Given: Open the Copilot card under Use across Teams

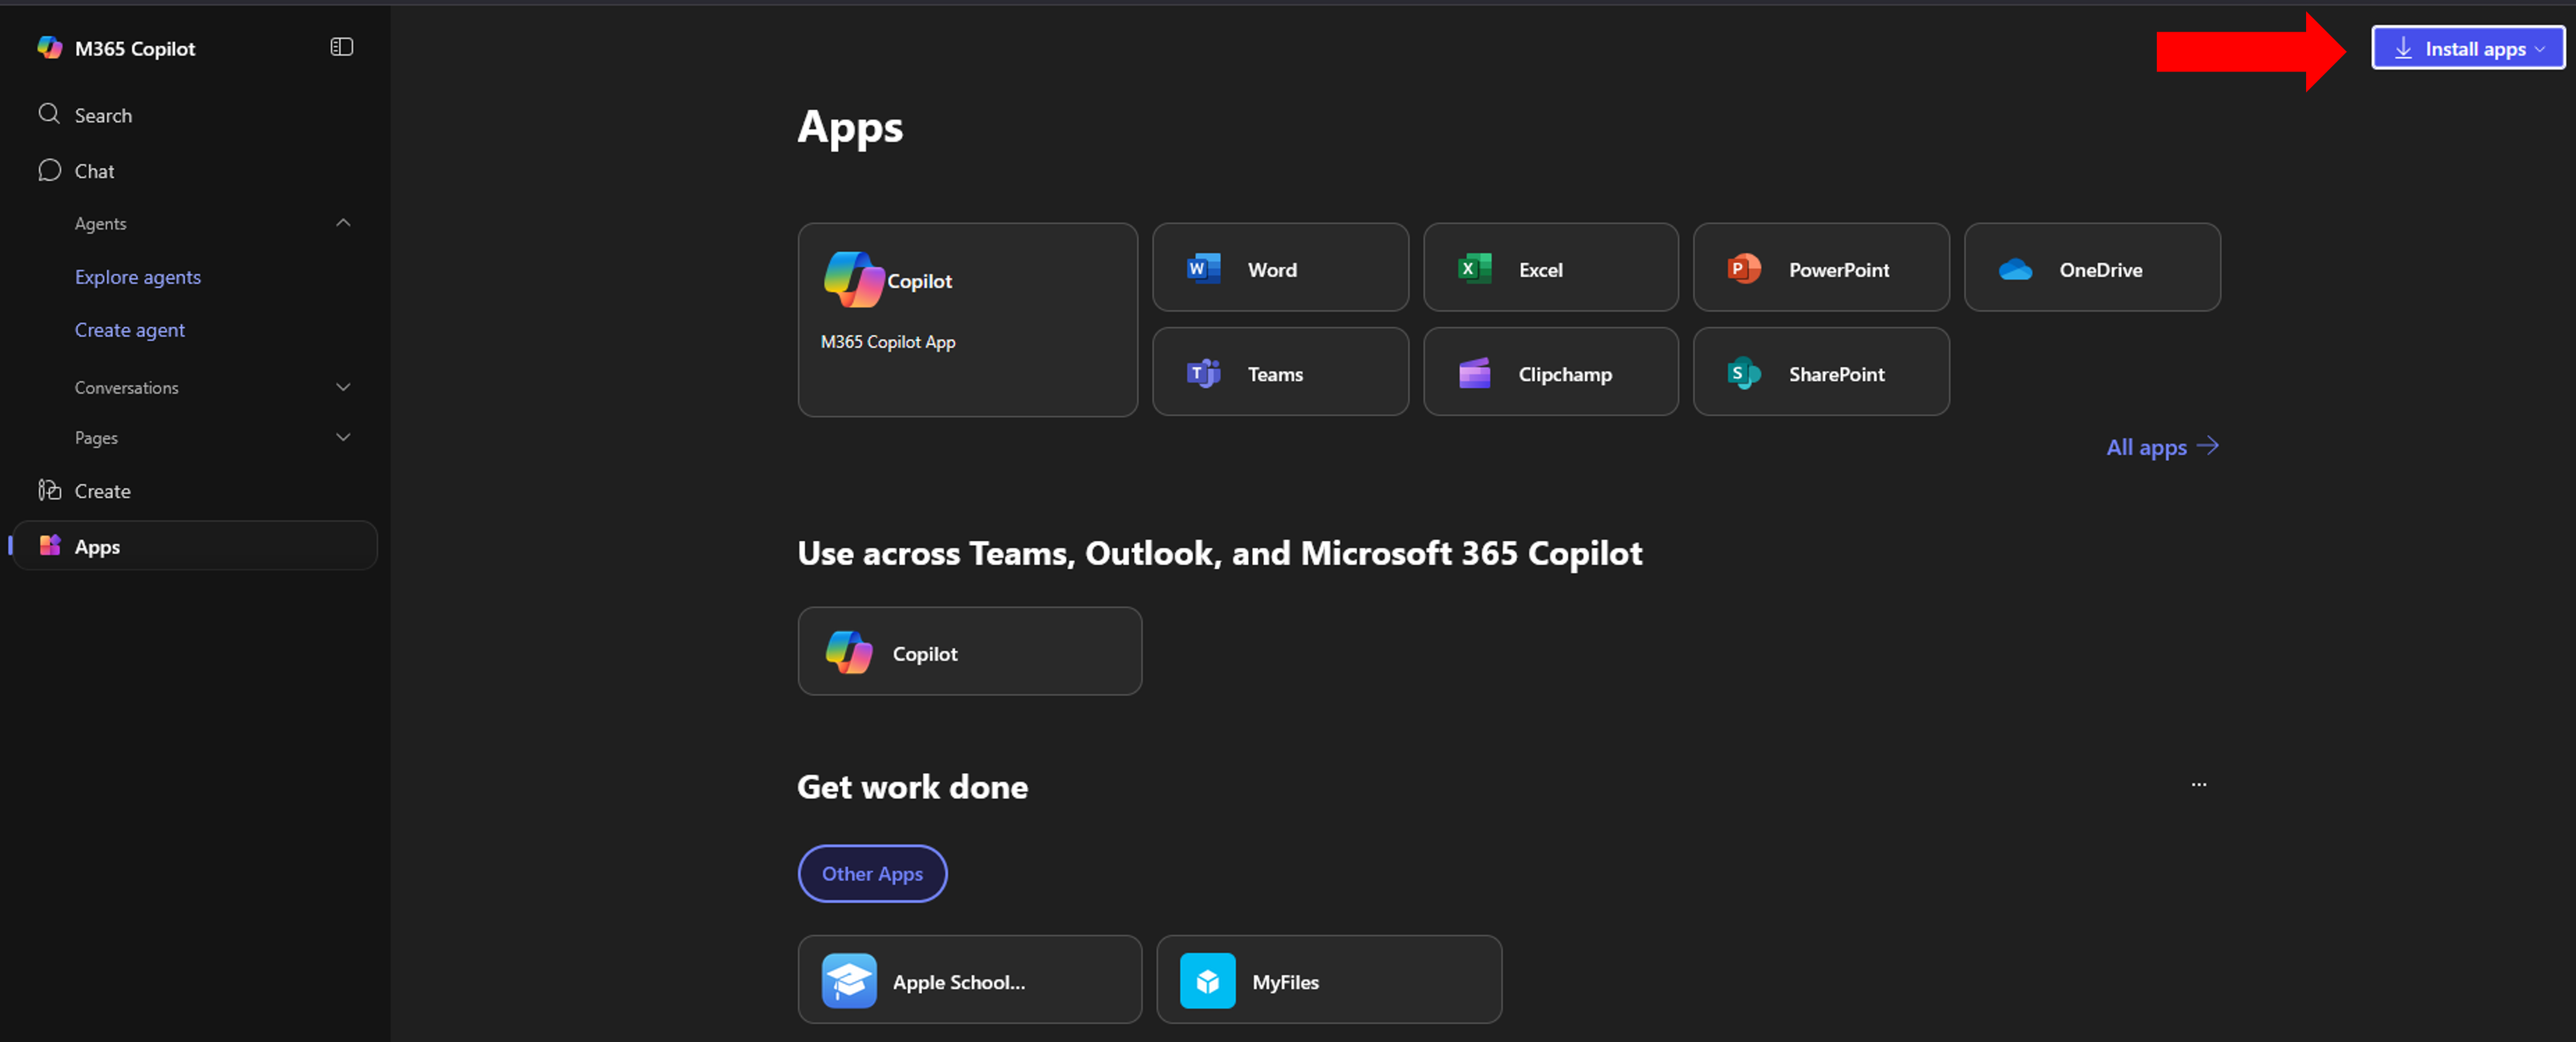Looking at the screenshot, I should coord(969,651).
